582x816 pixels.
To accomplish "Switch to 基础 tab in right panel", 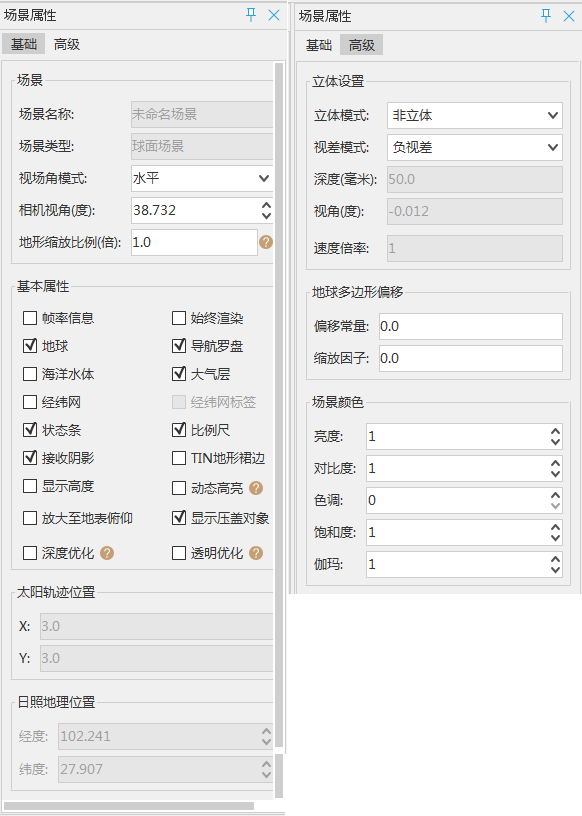I will pos(319,45).
